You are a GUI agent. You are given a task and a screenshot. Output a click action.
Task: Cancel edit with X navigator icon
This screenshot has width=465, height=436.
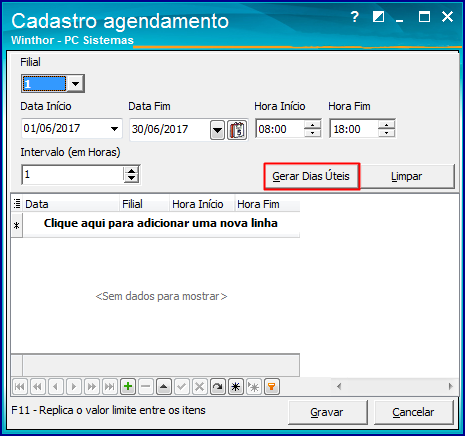pyautogui.click(x=200, y=387)
